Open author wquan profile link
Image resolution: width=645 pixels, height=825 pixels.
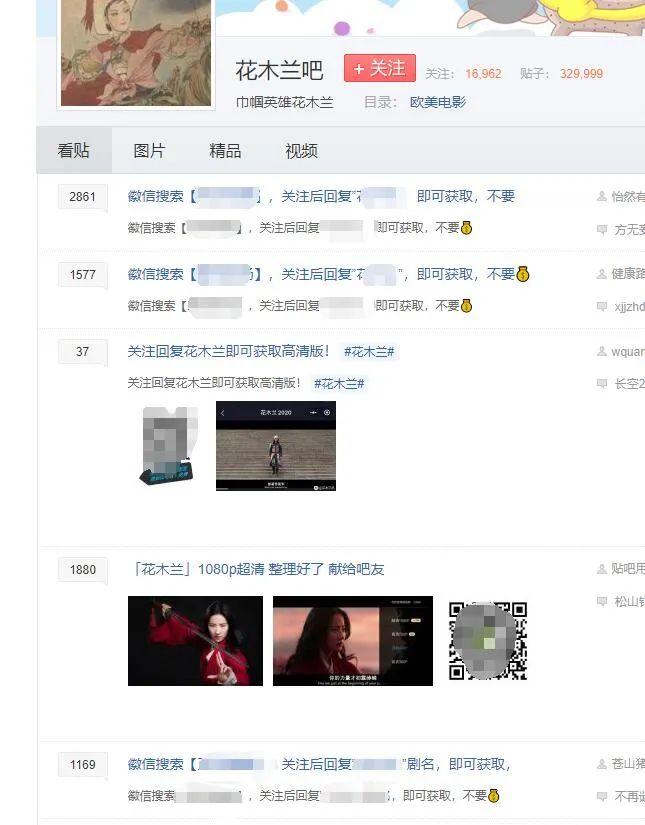coord(628,351)
